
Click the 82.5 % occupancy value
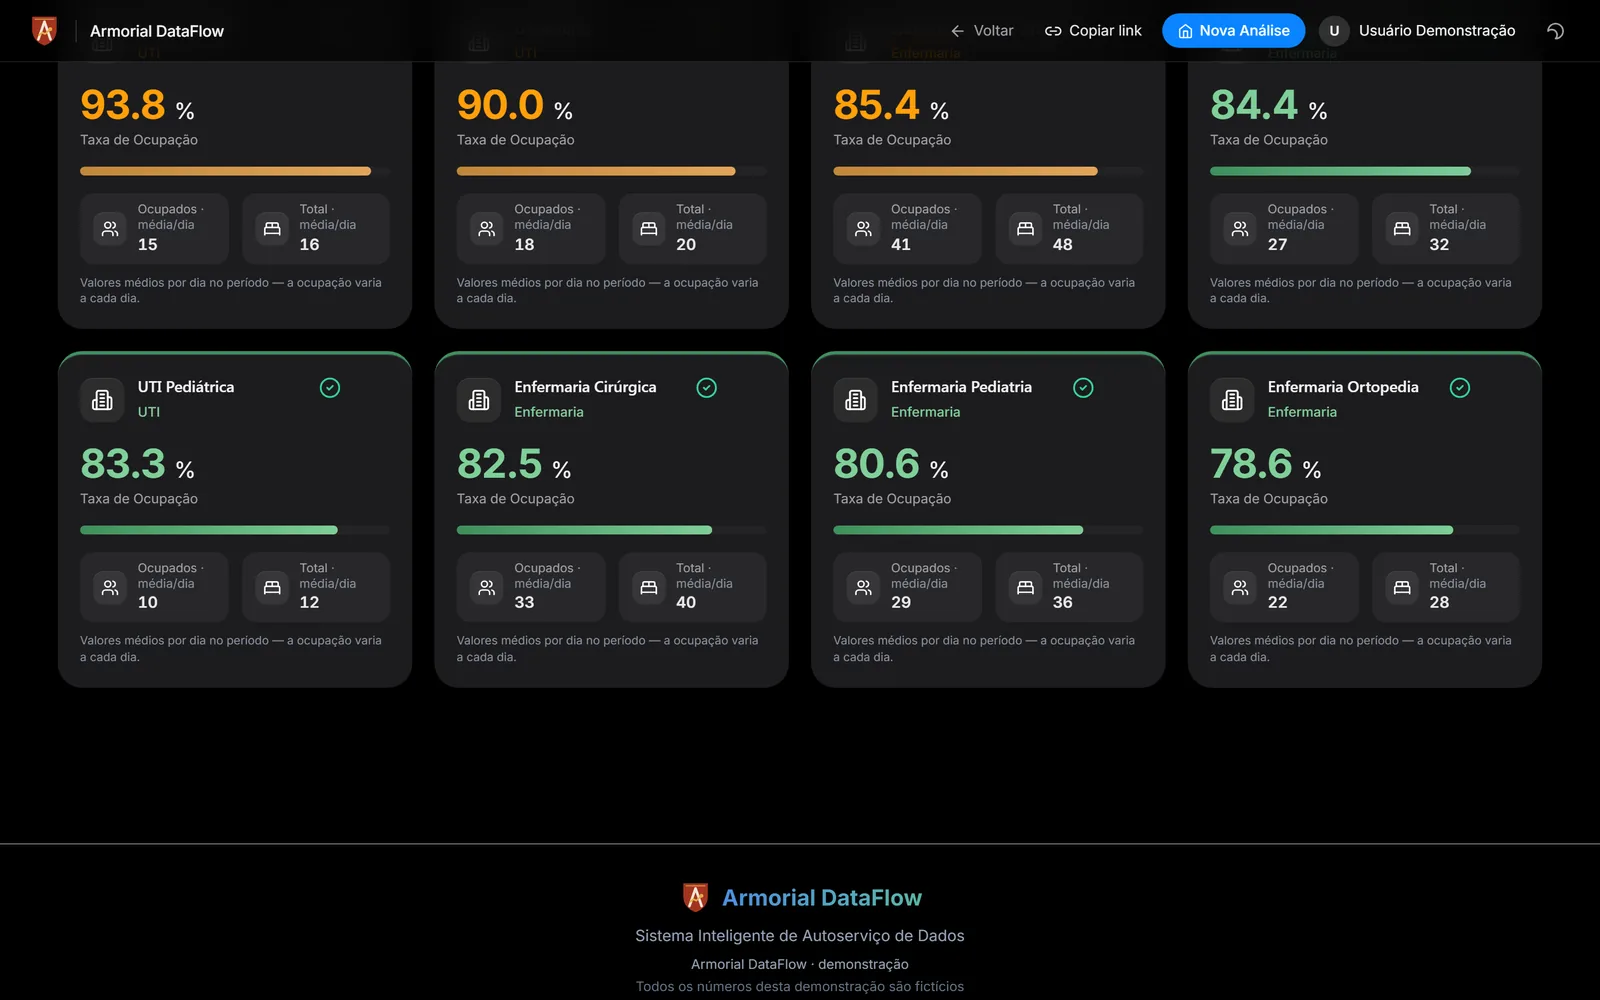point(514,464)
